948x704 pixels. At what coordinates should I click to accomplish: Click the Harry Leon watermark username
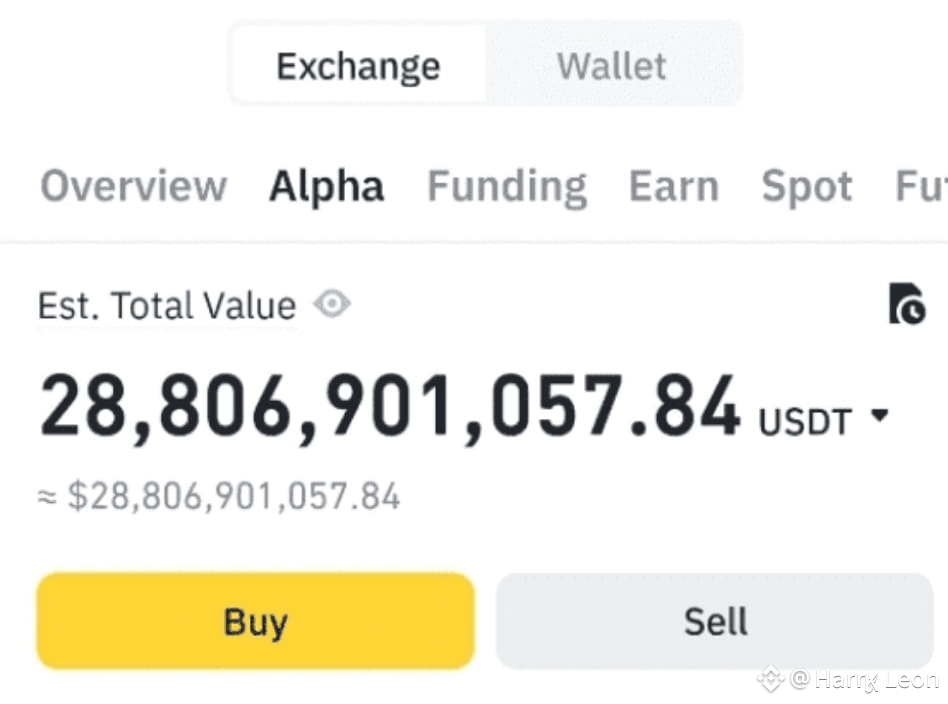click(x=876, y=680)
